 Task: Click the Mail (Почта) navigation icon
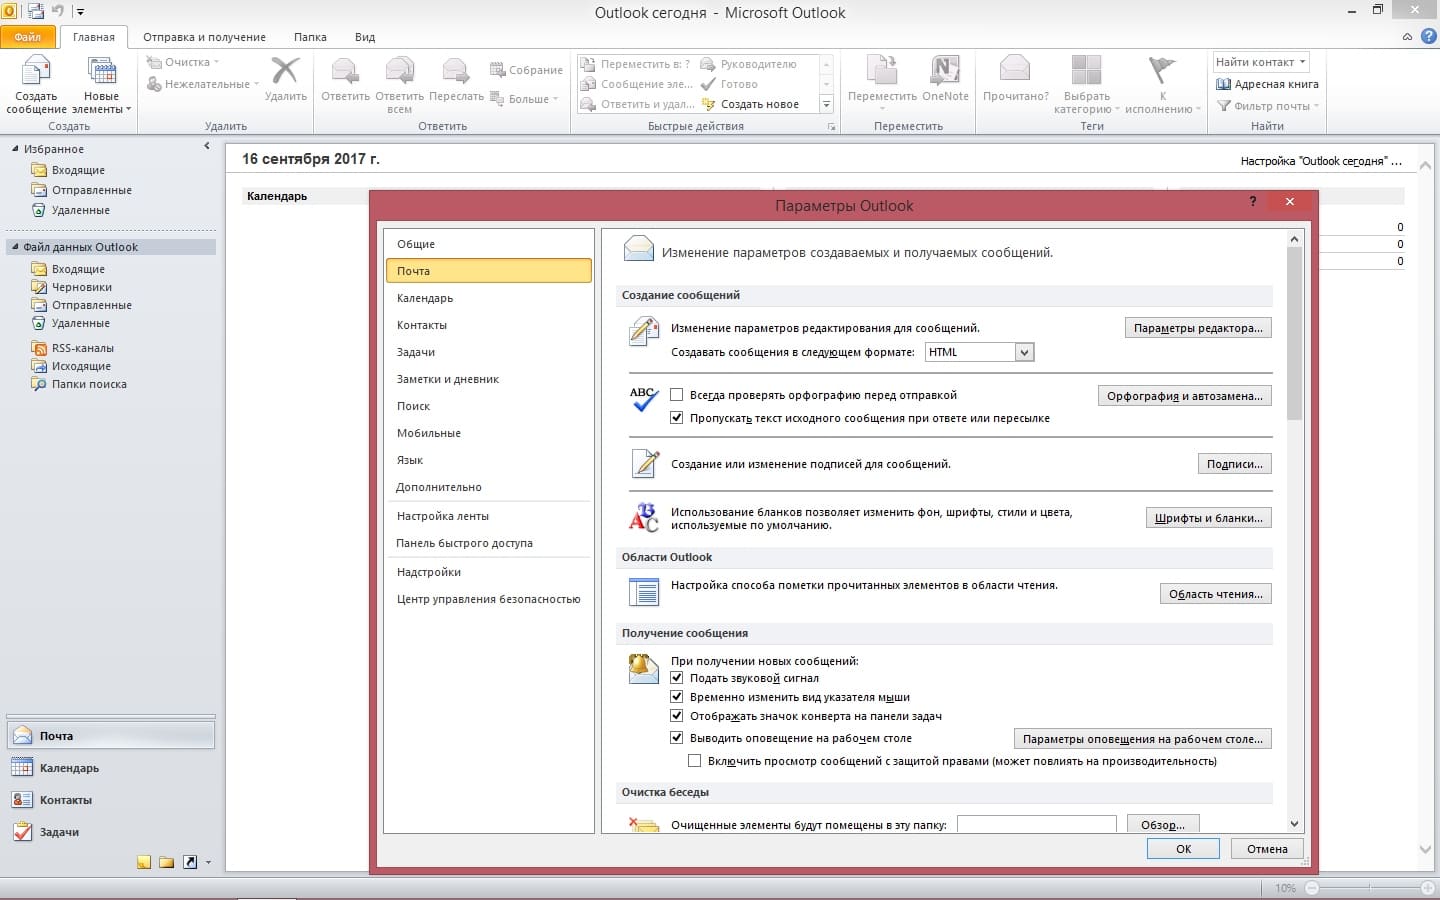(22, 736)
